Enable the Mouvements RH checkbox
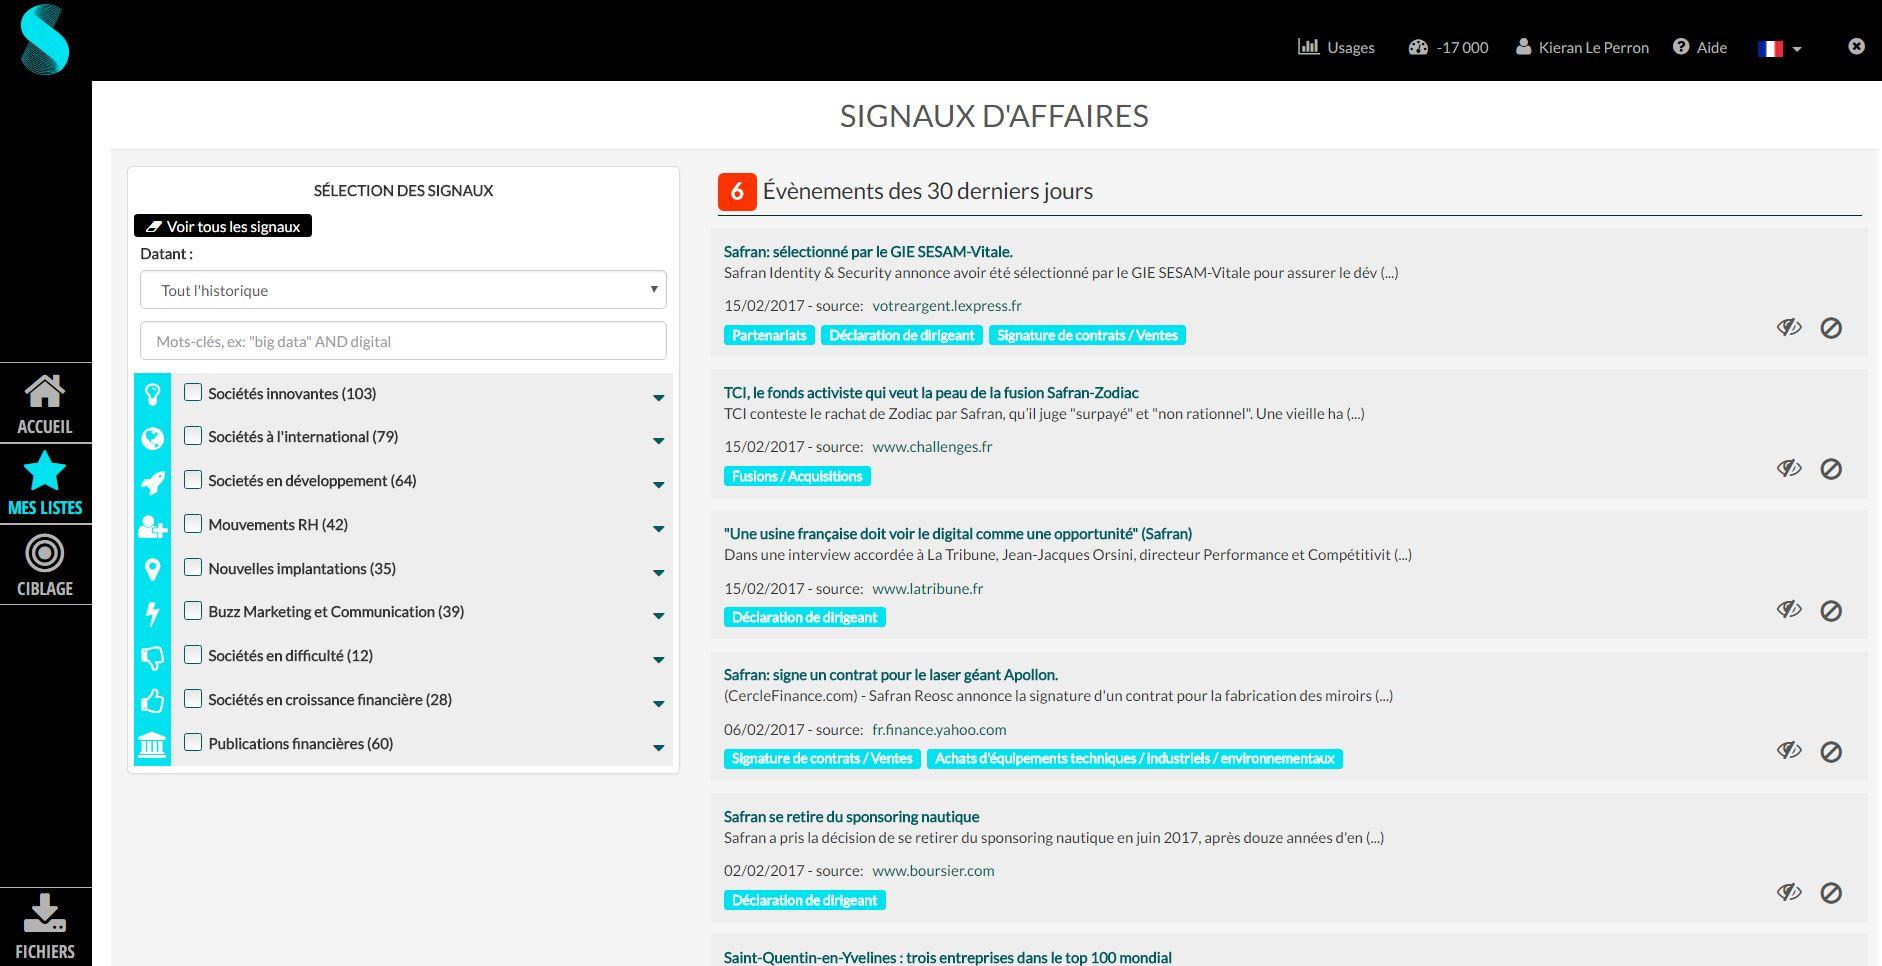The image size is (1882, 966). (x=192, y=524)
